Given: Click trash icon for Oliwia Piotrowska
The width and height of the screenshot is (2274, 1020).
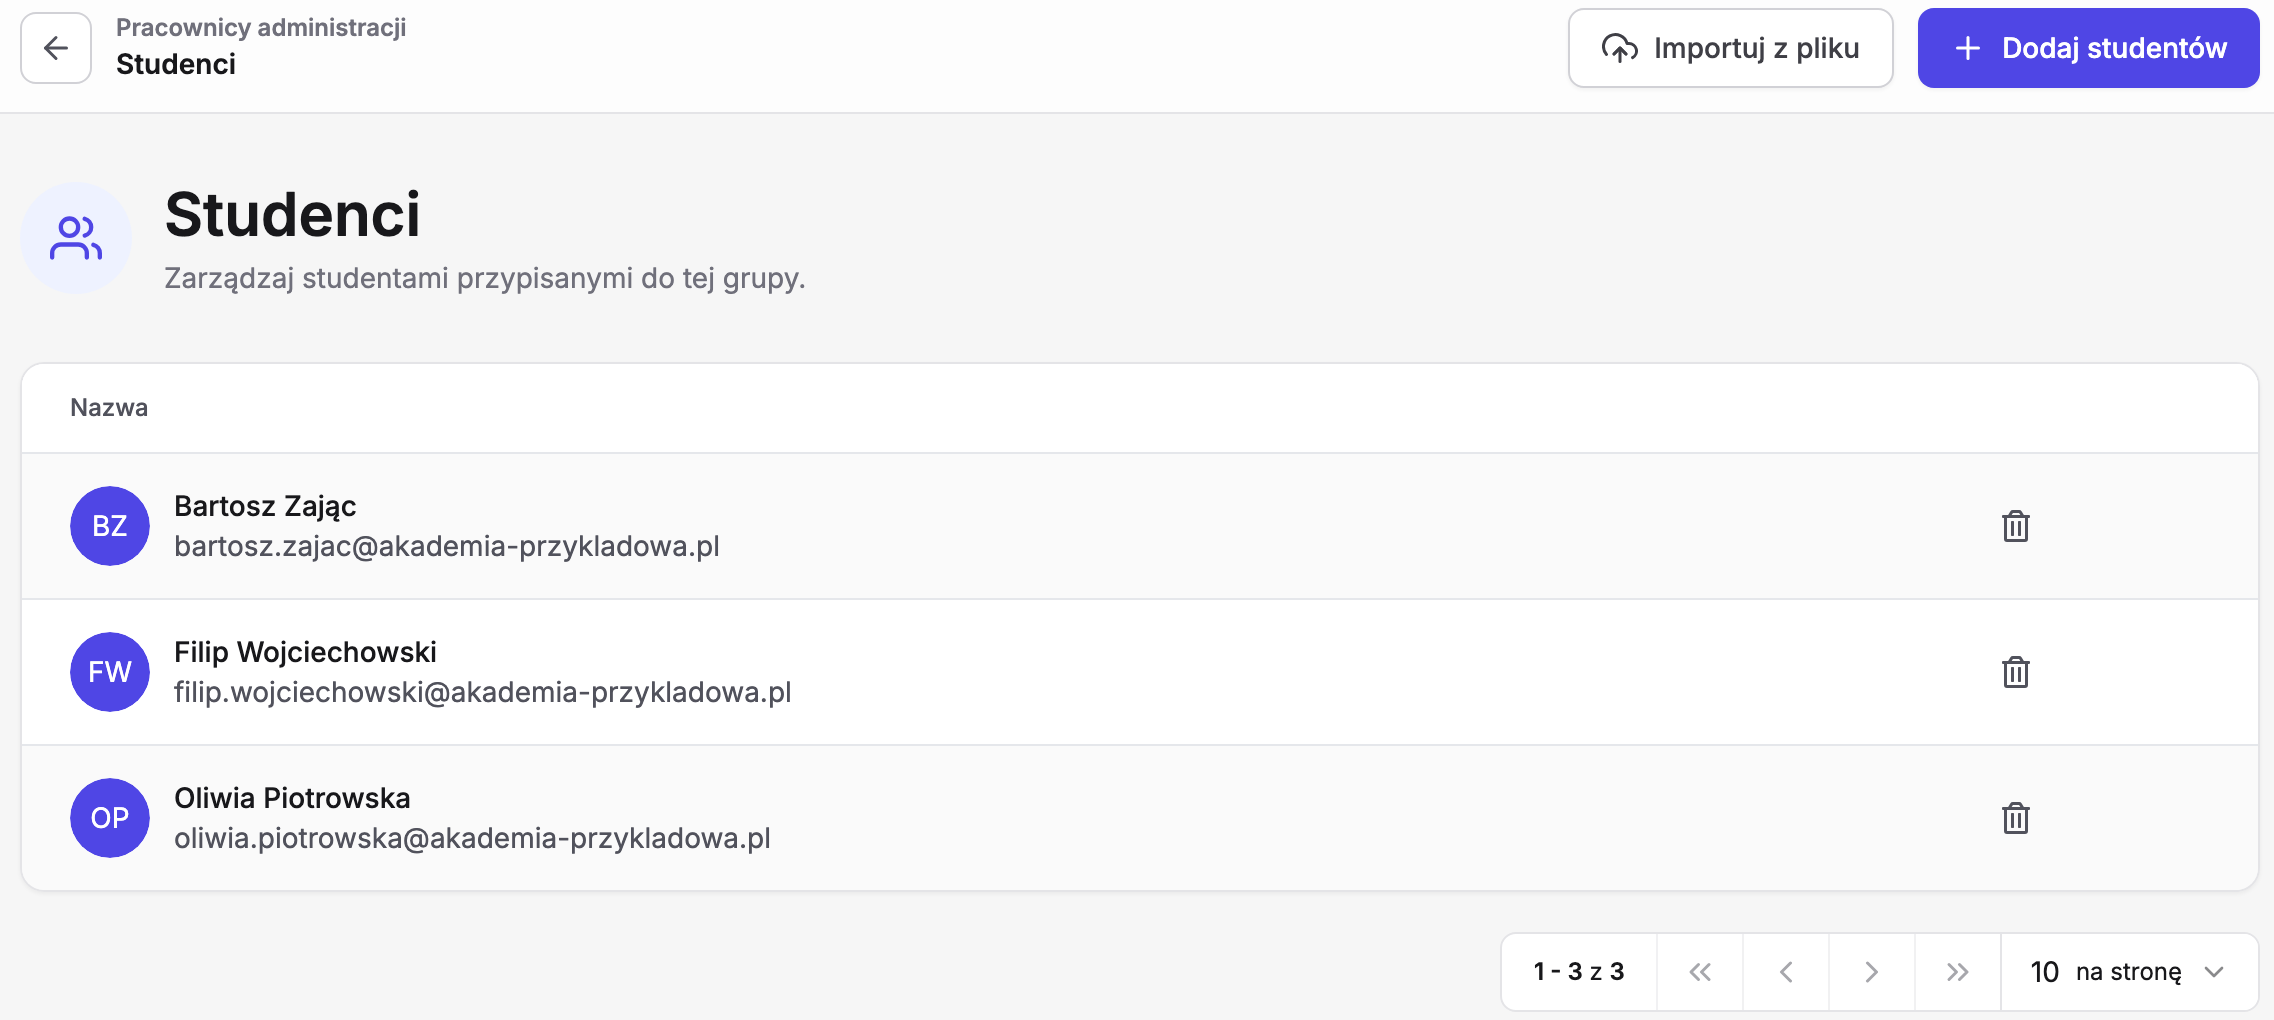Looking at the screenshot, I should tap(2015, 818).
